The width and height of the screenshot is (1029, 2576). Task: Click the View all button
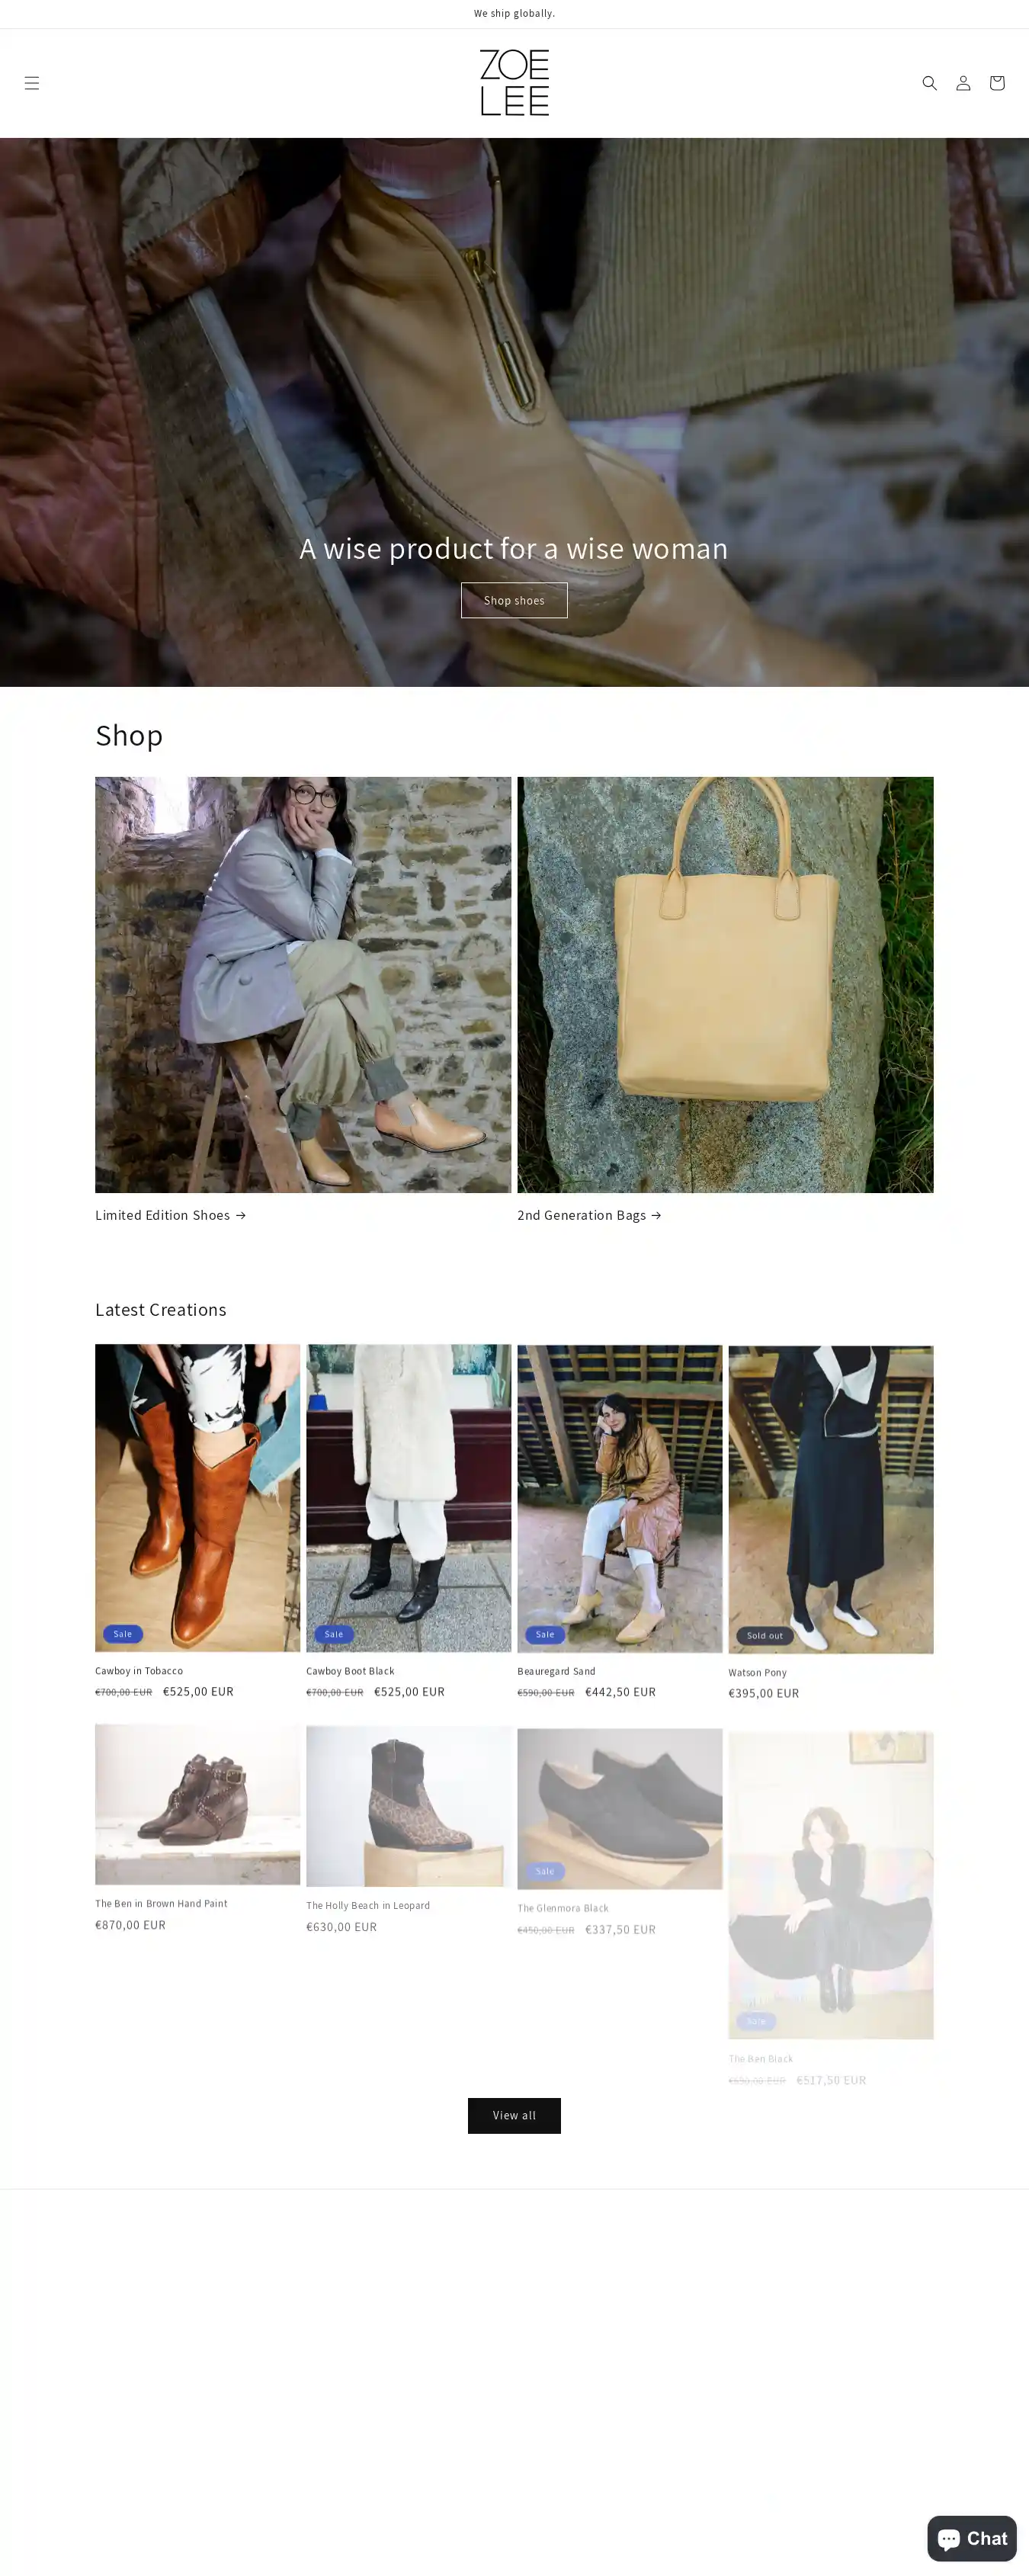pos(514,2115)
